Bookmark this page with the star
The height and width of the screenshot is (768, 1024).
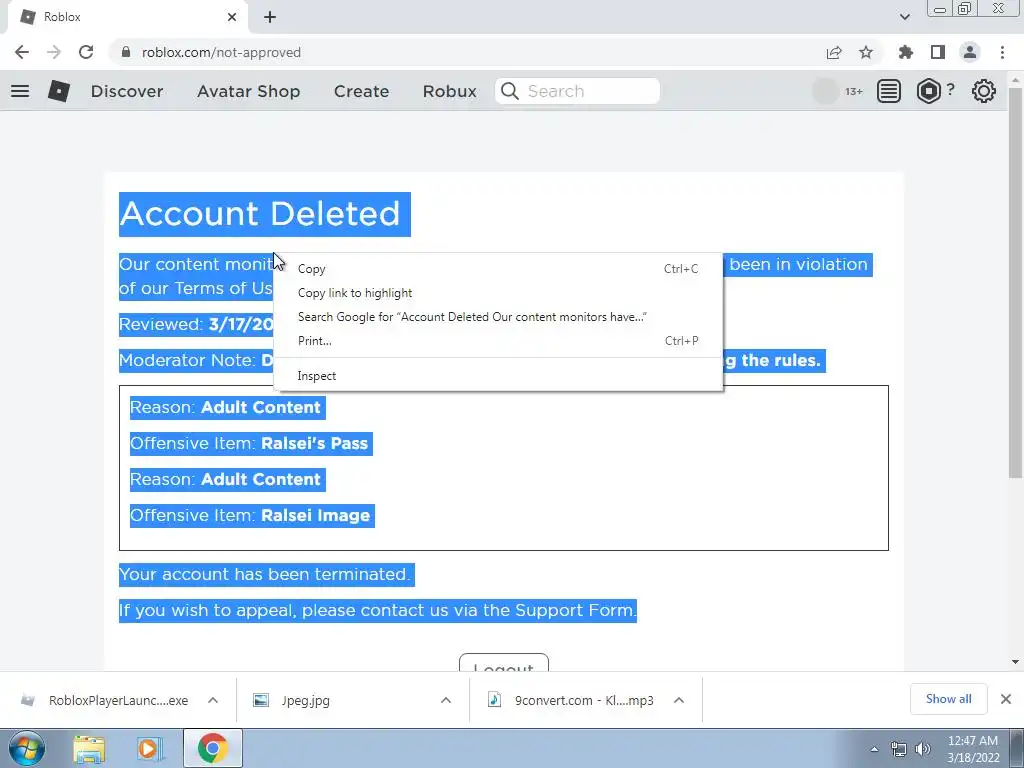coord(866,52)
